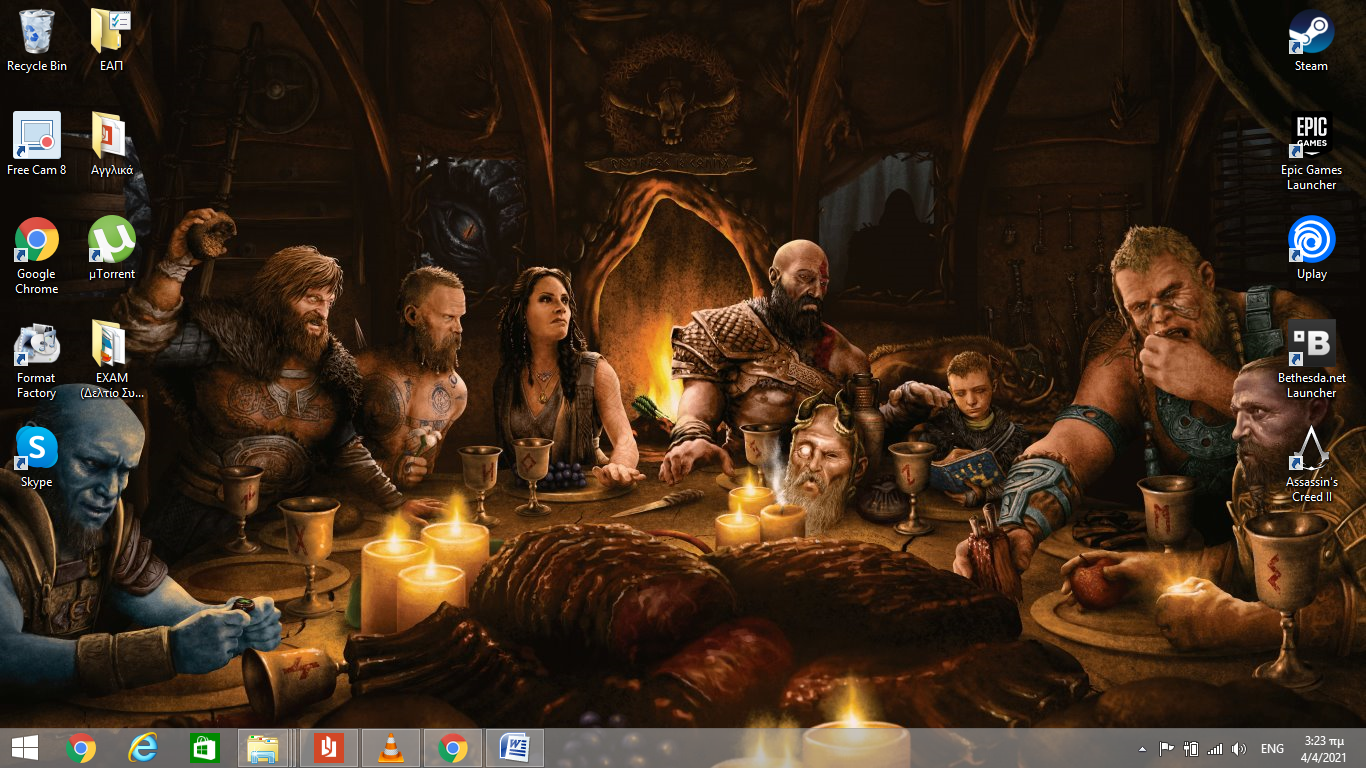The width and height of the screenshot is (1366, 768).
Task: Open the network signal tray icon
Action: [1215, 749]
